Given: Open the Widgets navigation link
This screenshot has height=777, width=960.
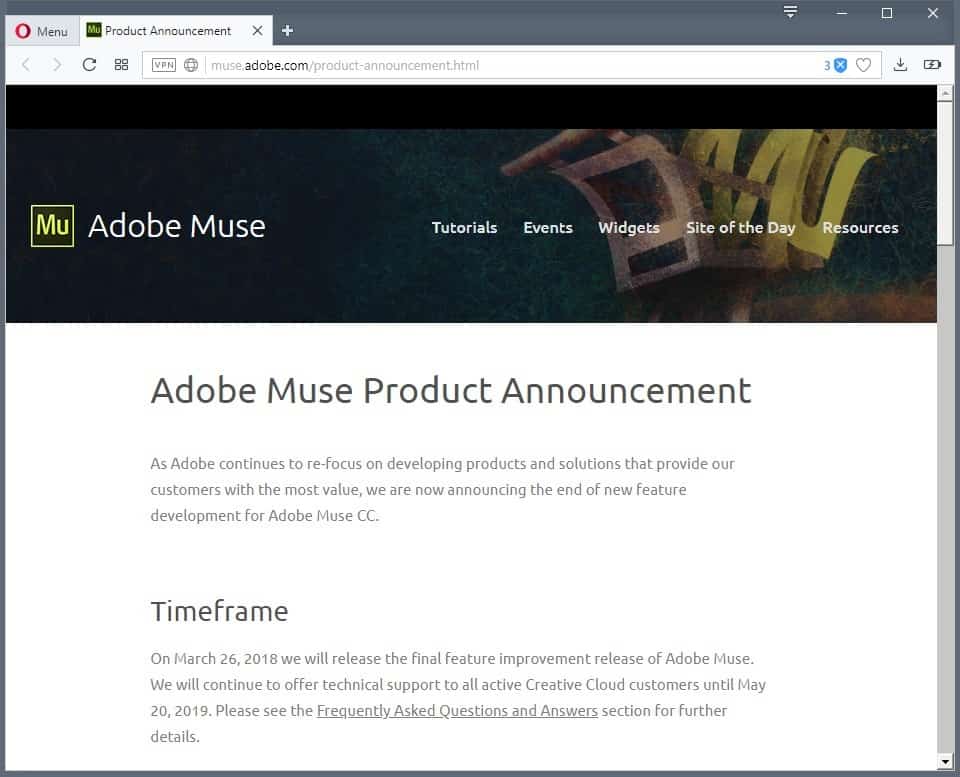Looking at the screenshot, I should point(628,228).
